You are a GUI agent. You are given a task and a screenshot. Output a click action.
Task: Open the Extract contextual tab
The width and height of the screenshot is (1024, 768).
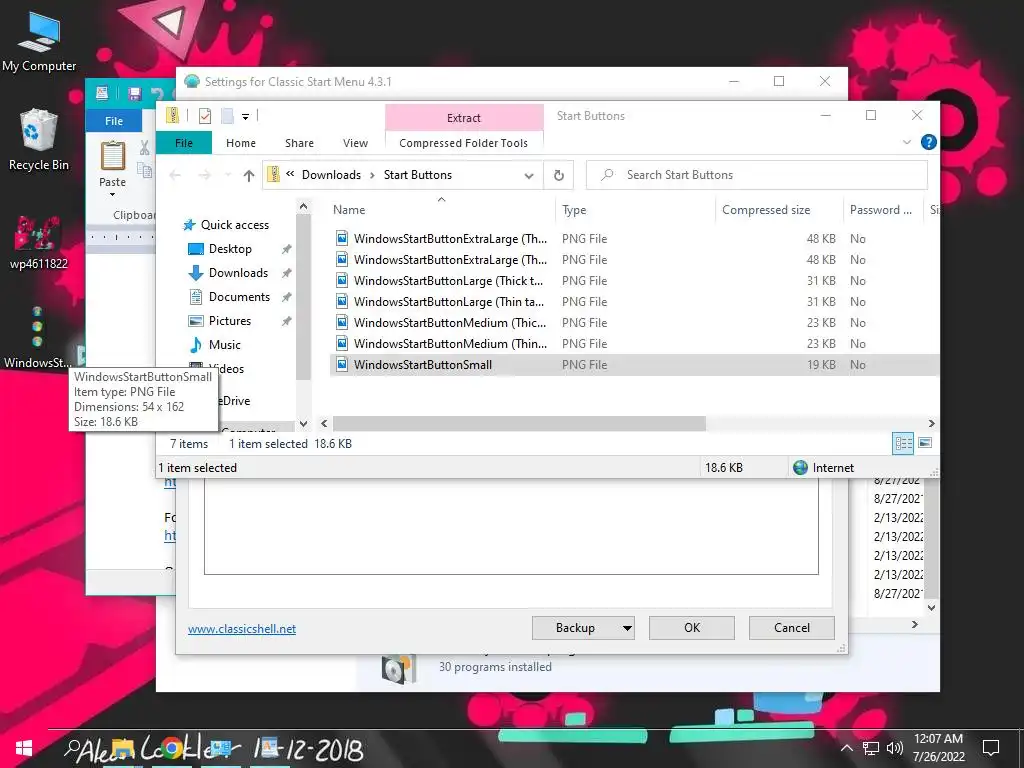[464, 118]
